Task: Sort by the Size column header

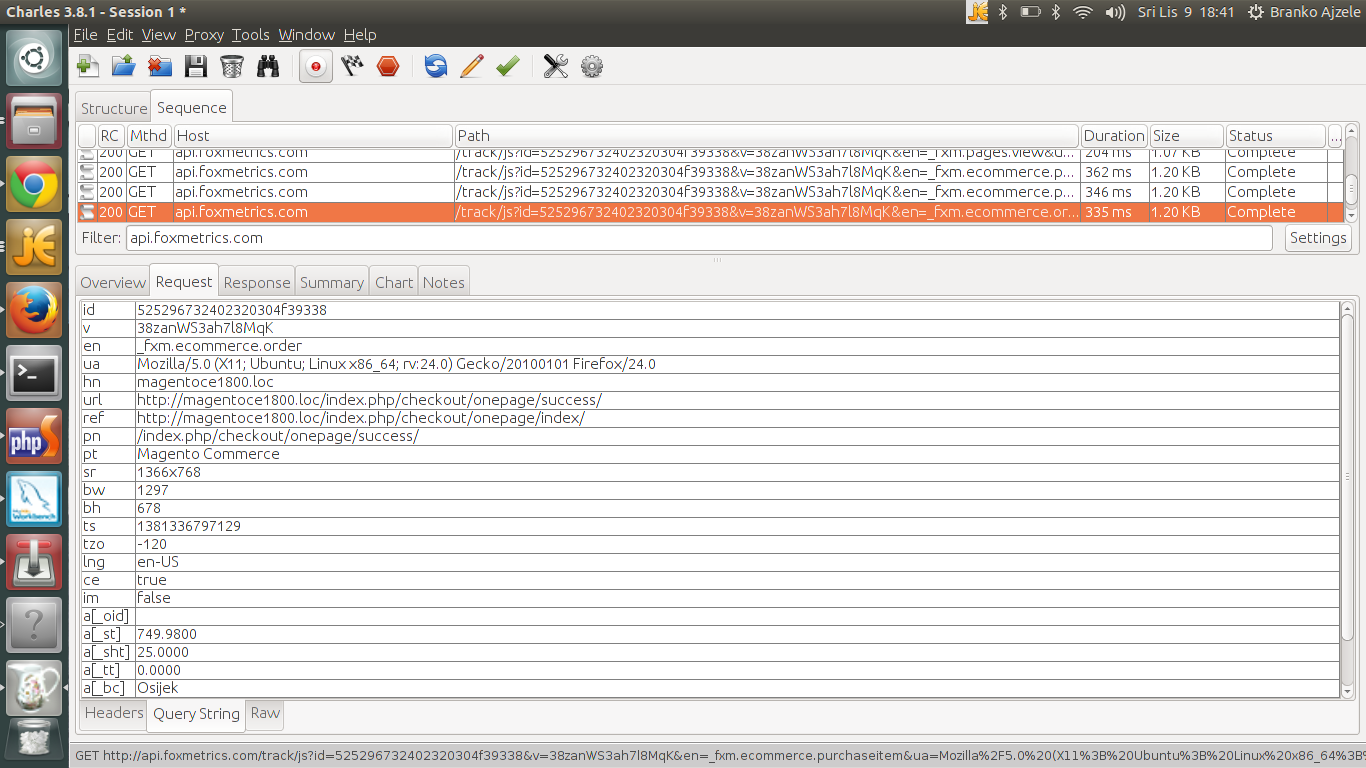Action: tap(1186, 136)
